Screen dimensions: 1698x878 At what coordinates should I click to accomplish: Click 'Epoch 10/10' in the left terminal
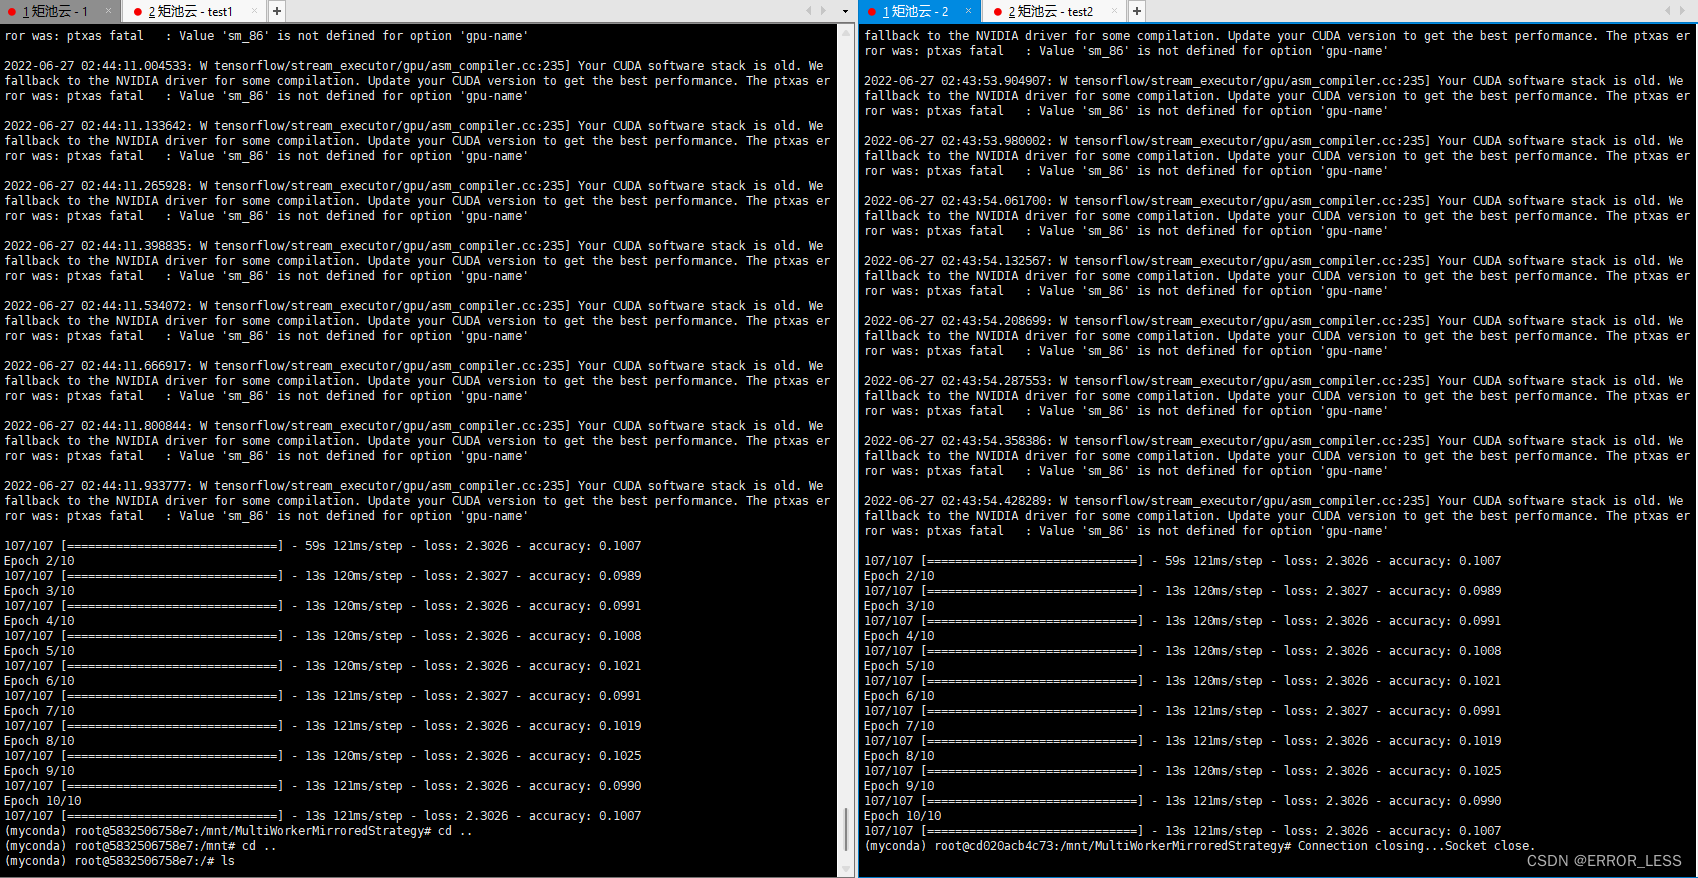coord(43,801)
